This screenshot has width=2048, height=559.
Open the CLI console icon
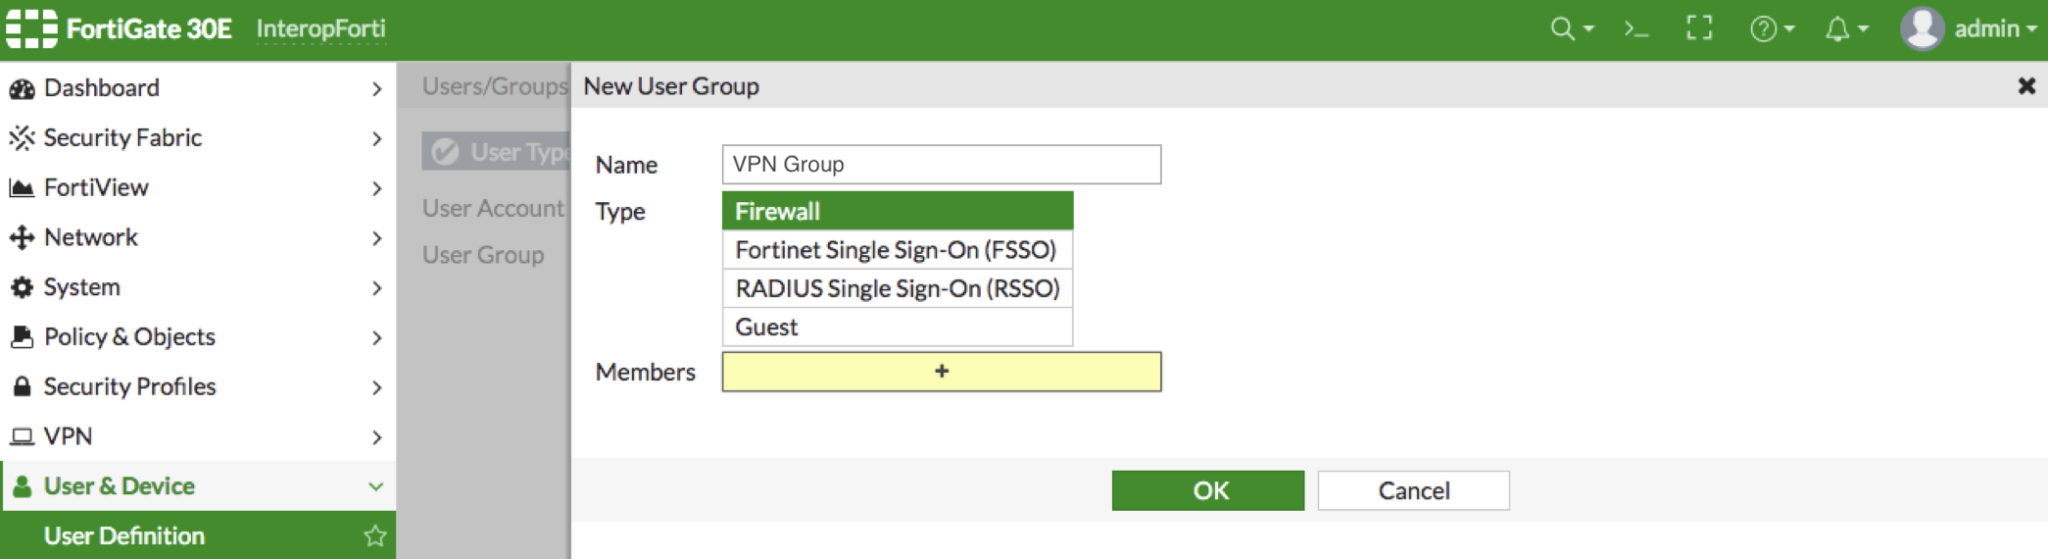[1636, 29]
